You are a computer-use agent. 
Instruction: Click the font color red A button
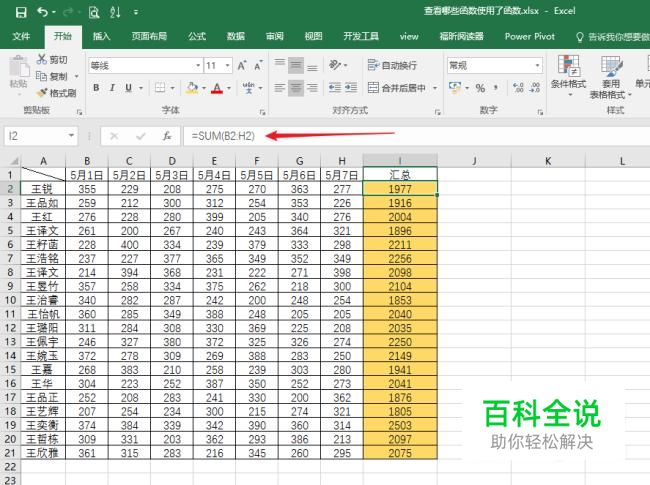click(x=217, y=88)
